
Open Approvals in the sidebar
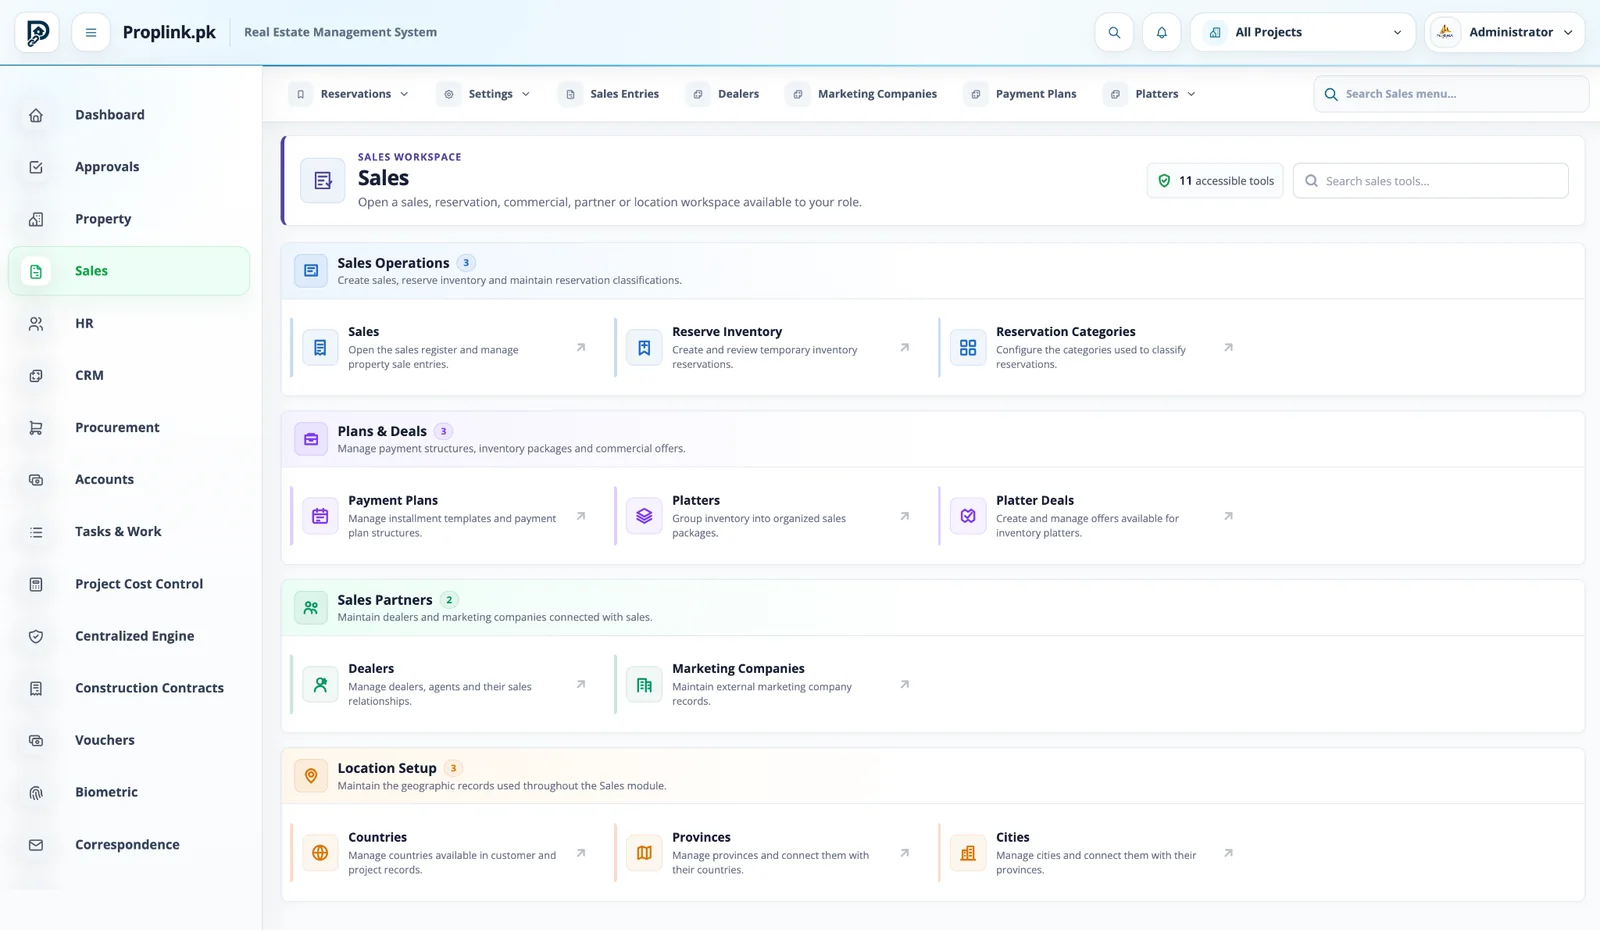click(x=129, y=167)
